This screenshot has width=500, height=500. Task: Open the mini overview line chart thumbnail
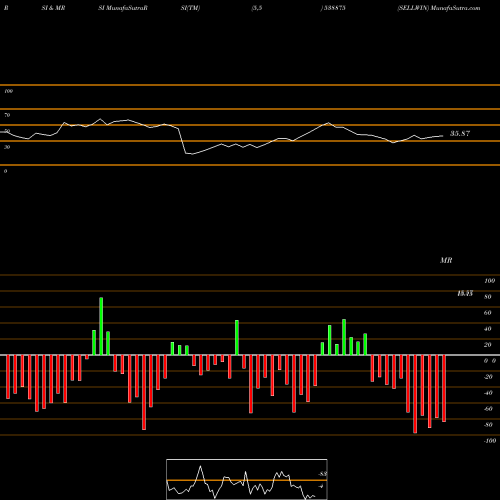[x=247, y=479]
